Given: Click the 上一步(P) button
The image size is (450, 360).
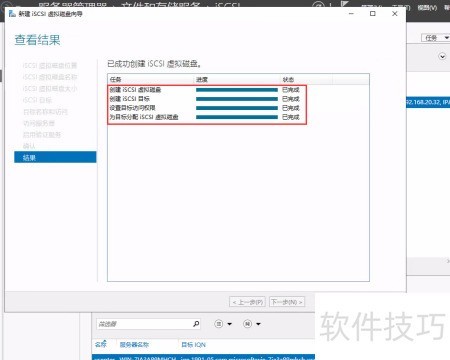Looking at the screenshot, I should 248,302.
